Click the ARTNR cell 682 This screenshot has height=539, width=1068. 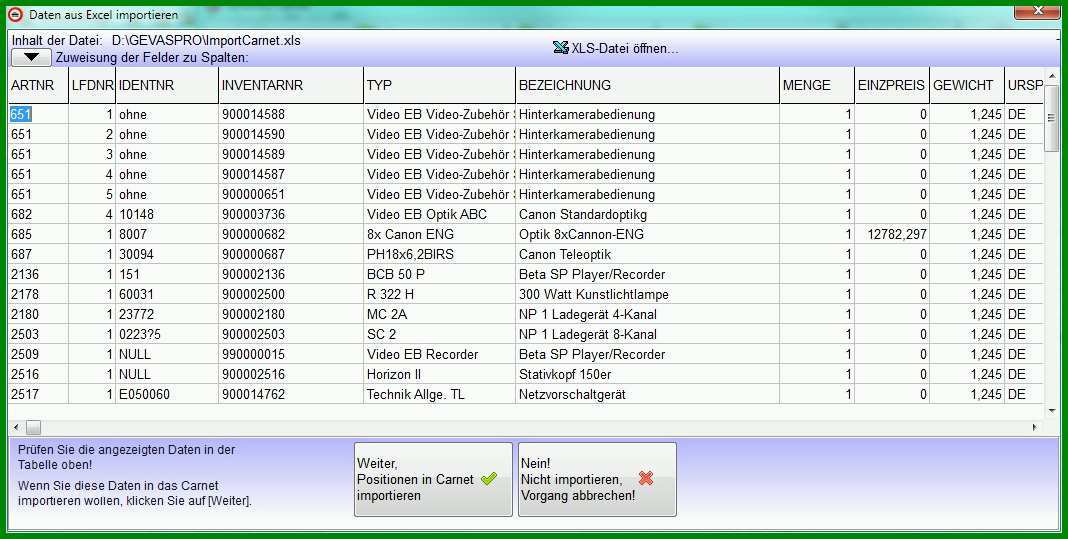point(38,214)
